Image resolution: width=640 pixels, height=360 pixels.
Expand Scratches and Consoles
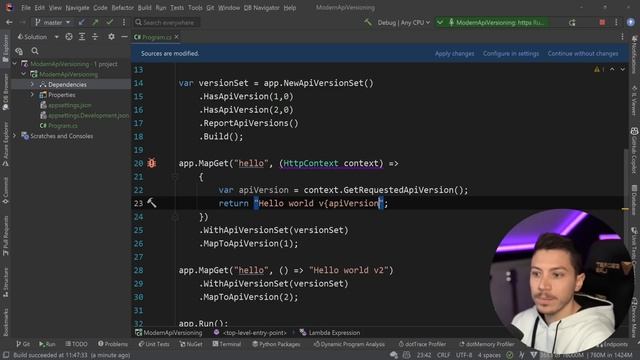[15, 136]
